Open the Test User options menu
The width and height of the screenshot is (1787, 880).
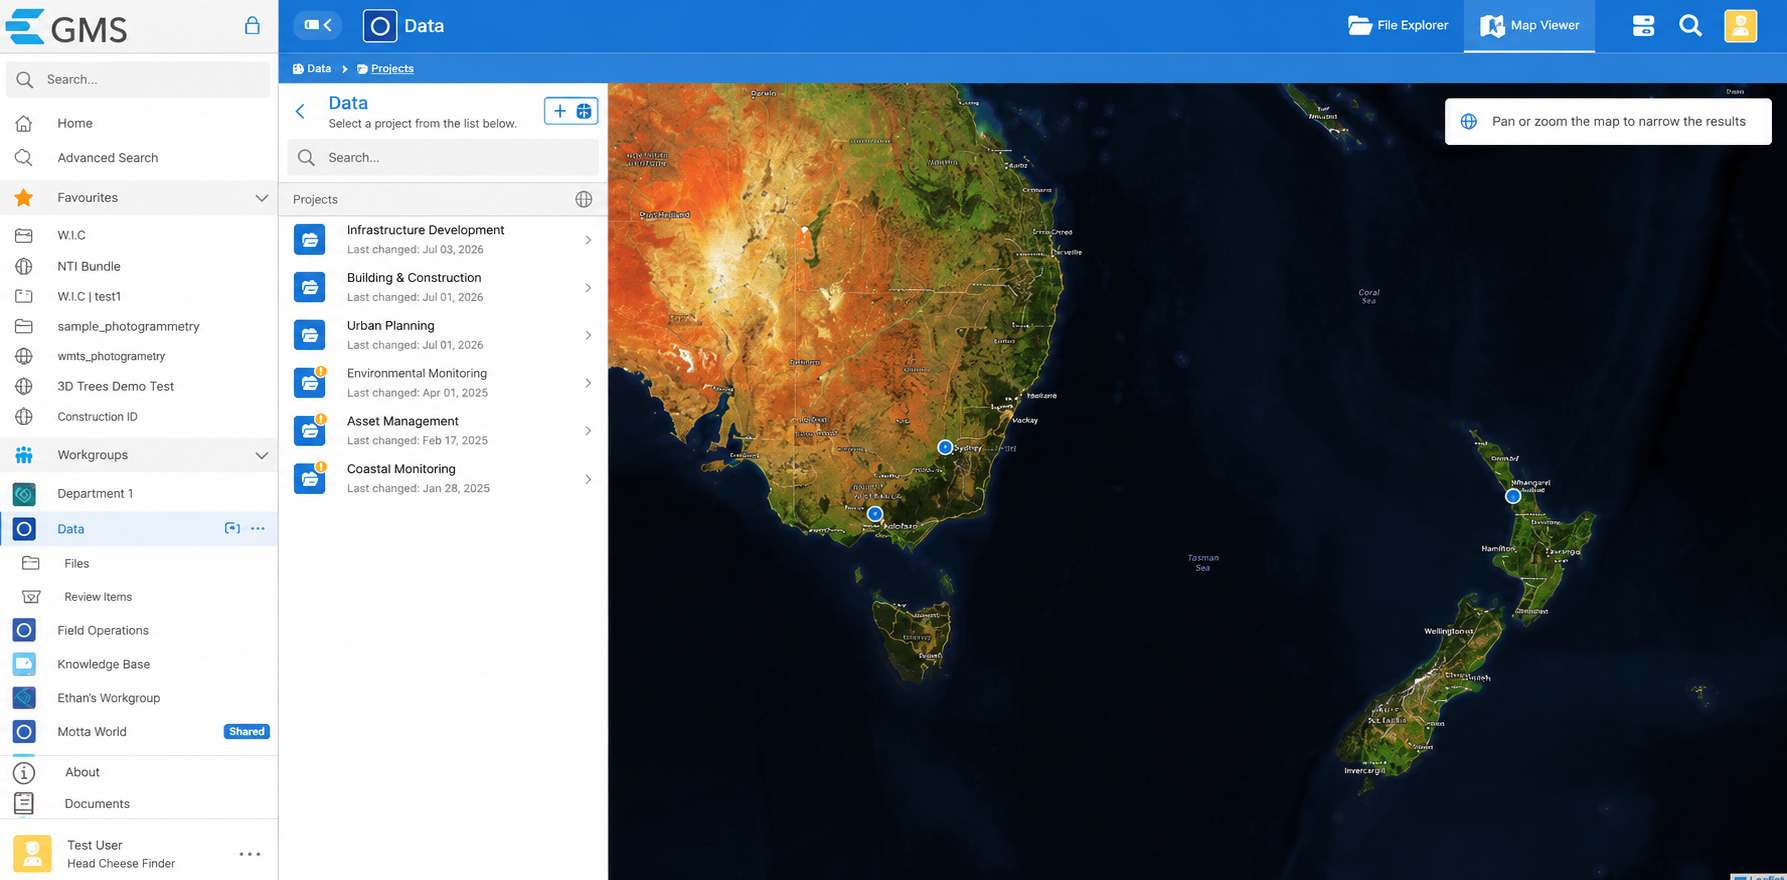[250, 854]
